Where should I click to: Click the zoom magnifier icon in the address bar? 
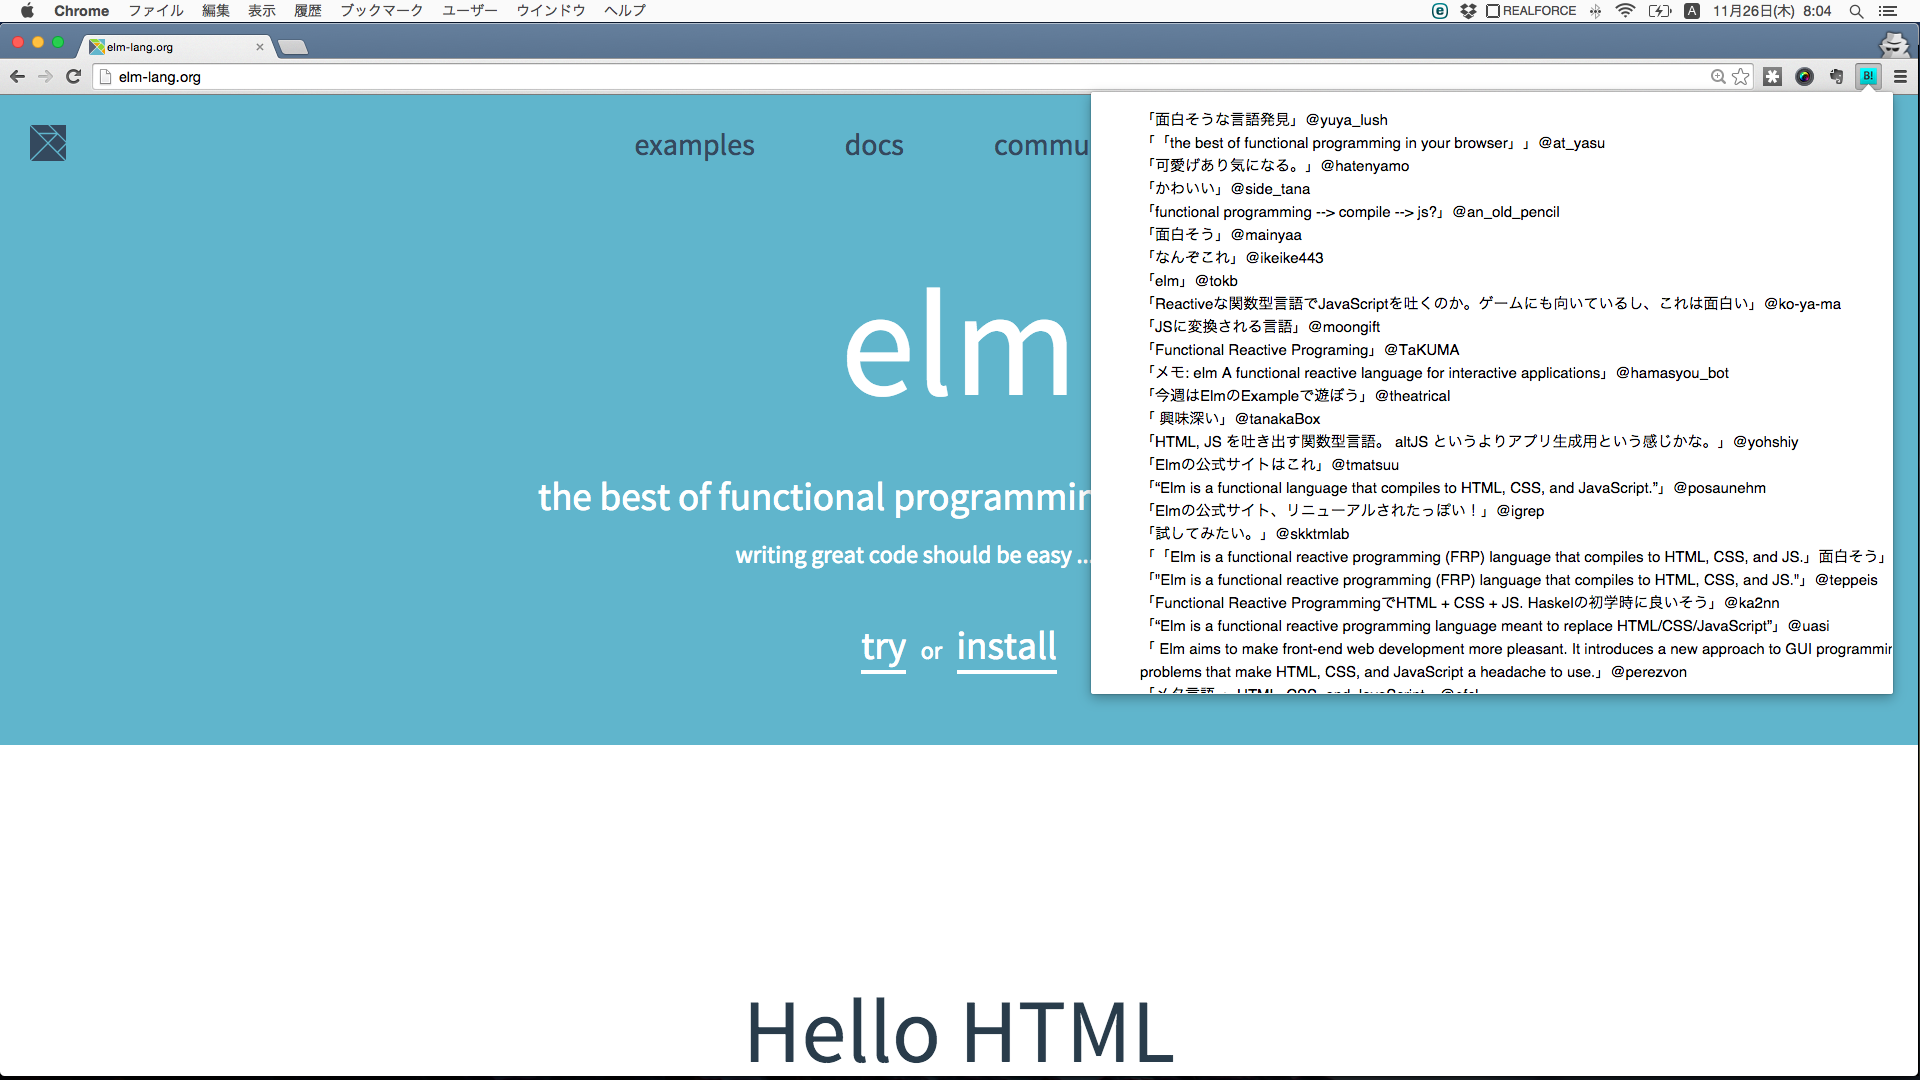1718,76
